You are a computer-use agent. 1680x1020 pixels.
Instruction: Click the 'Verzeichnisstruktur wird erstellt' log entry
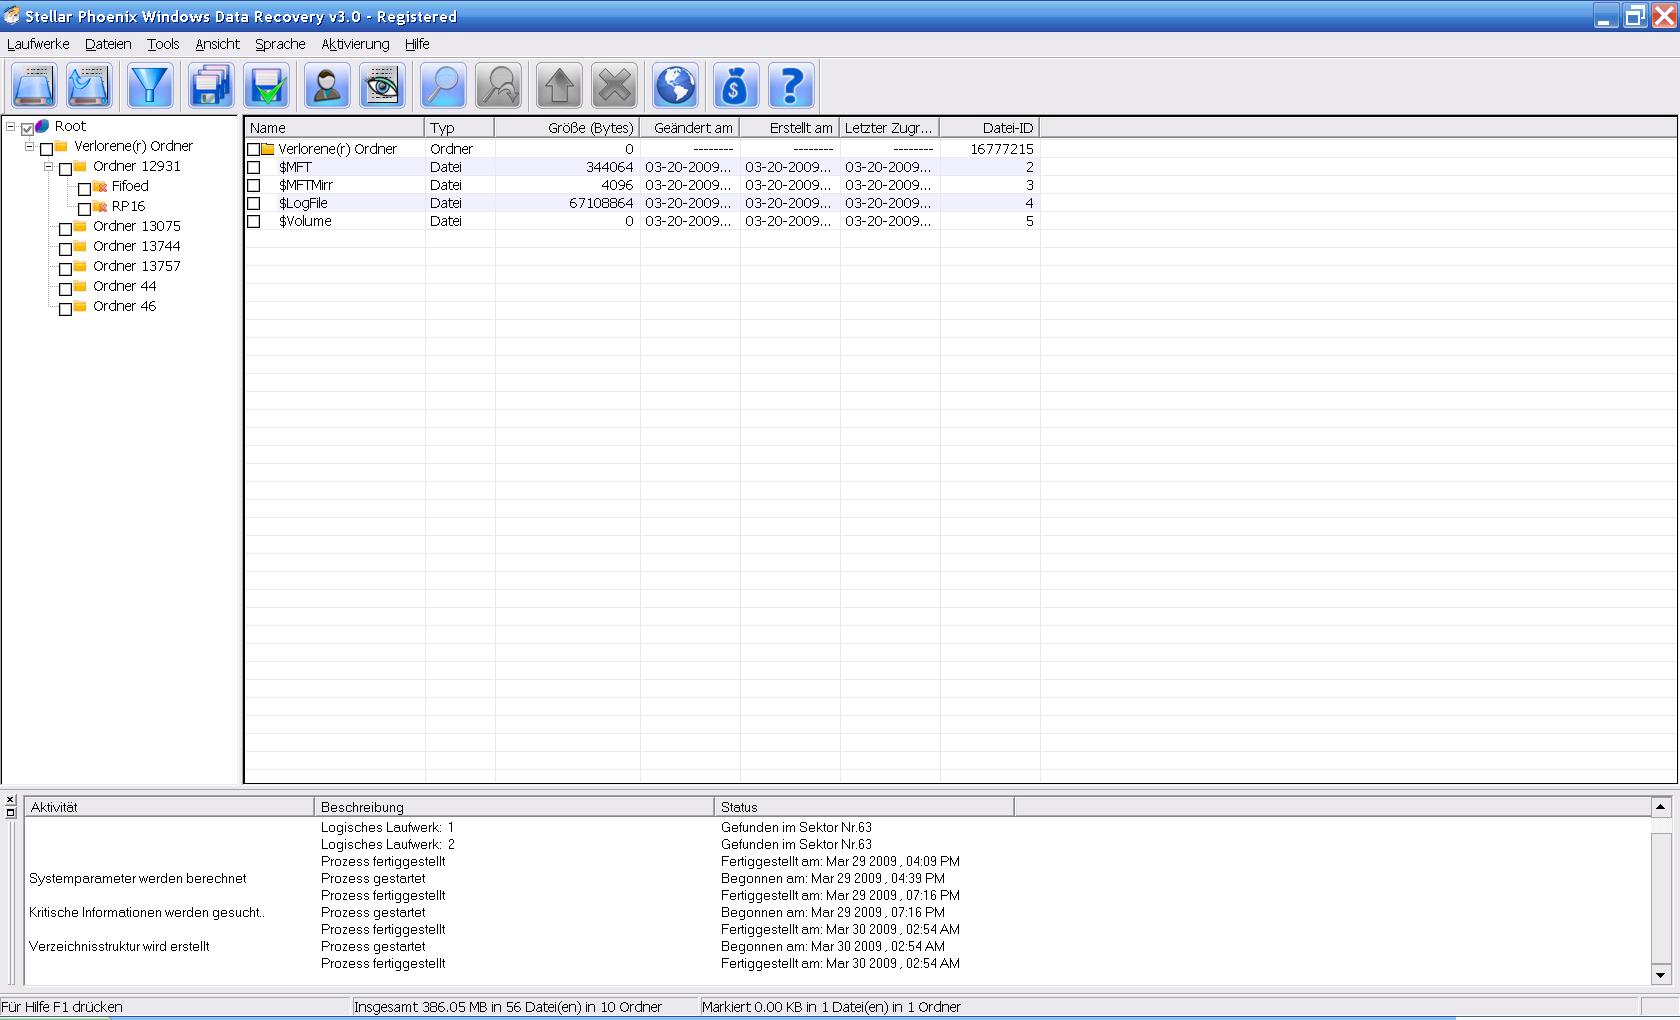pyautogui.click(x=119, y=947)
